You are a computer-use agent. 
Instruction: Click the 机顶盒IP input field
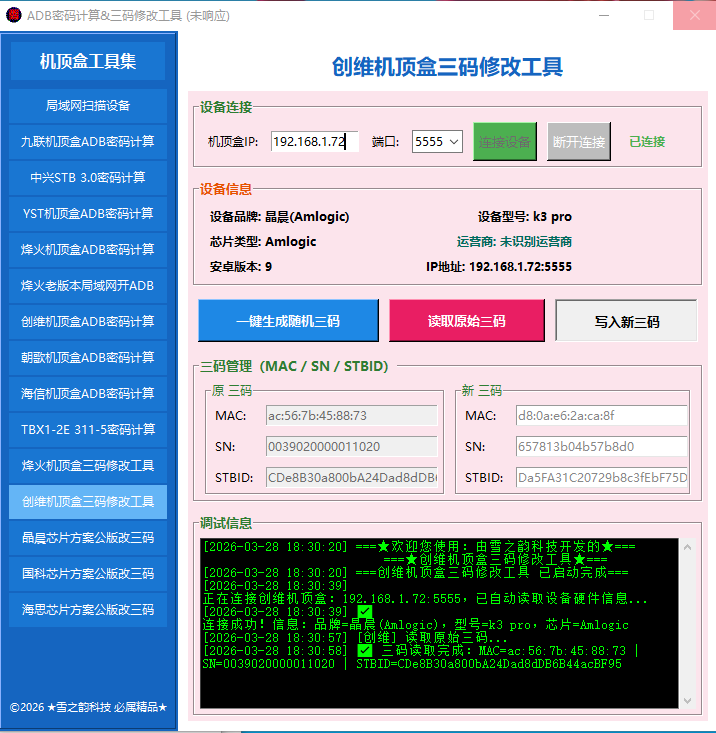(x=315, y=141)
